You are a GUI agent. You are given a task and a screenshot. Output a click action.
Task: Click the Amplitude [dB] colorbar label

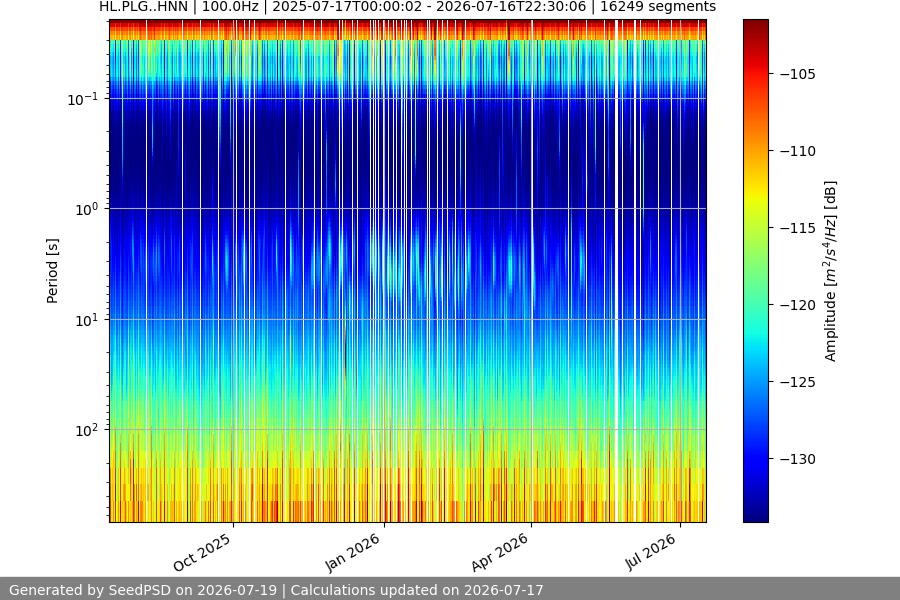[x=831, y=271]
